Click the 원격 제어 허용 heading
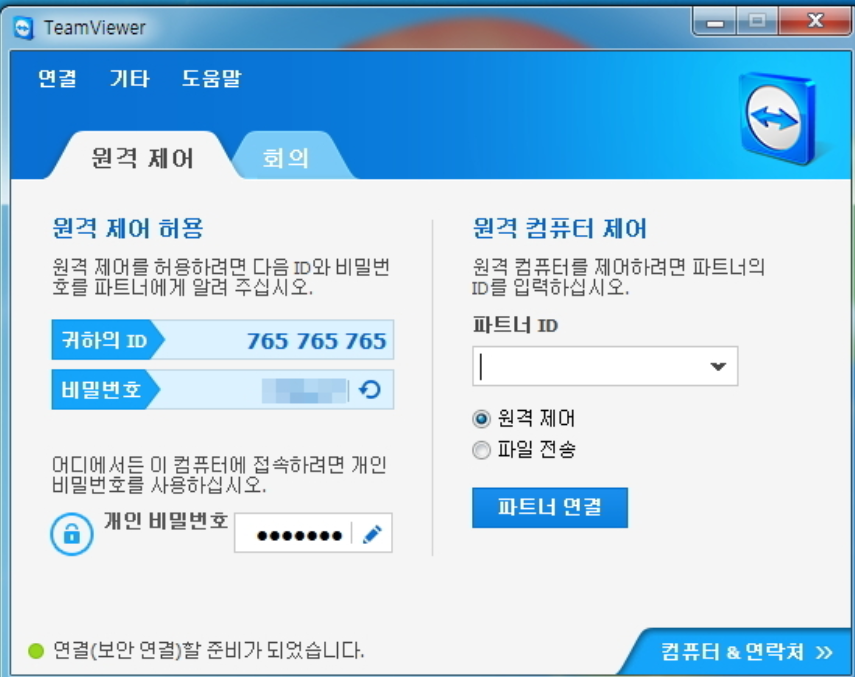The height and width of the screenshot is (677, 855). click(x=128, y=228)
